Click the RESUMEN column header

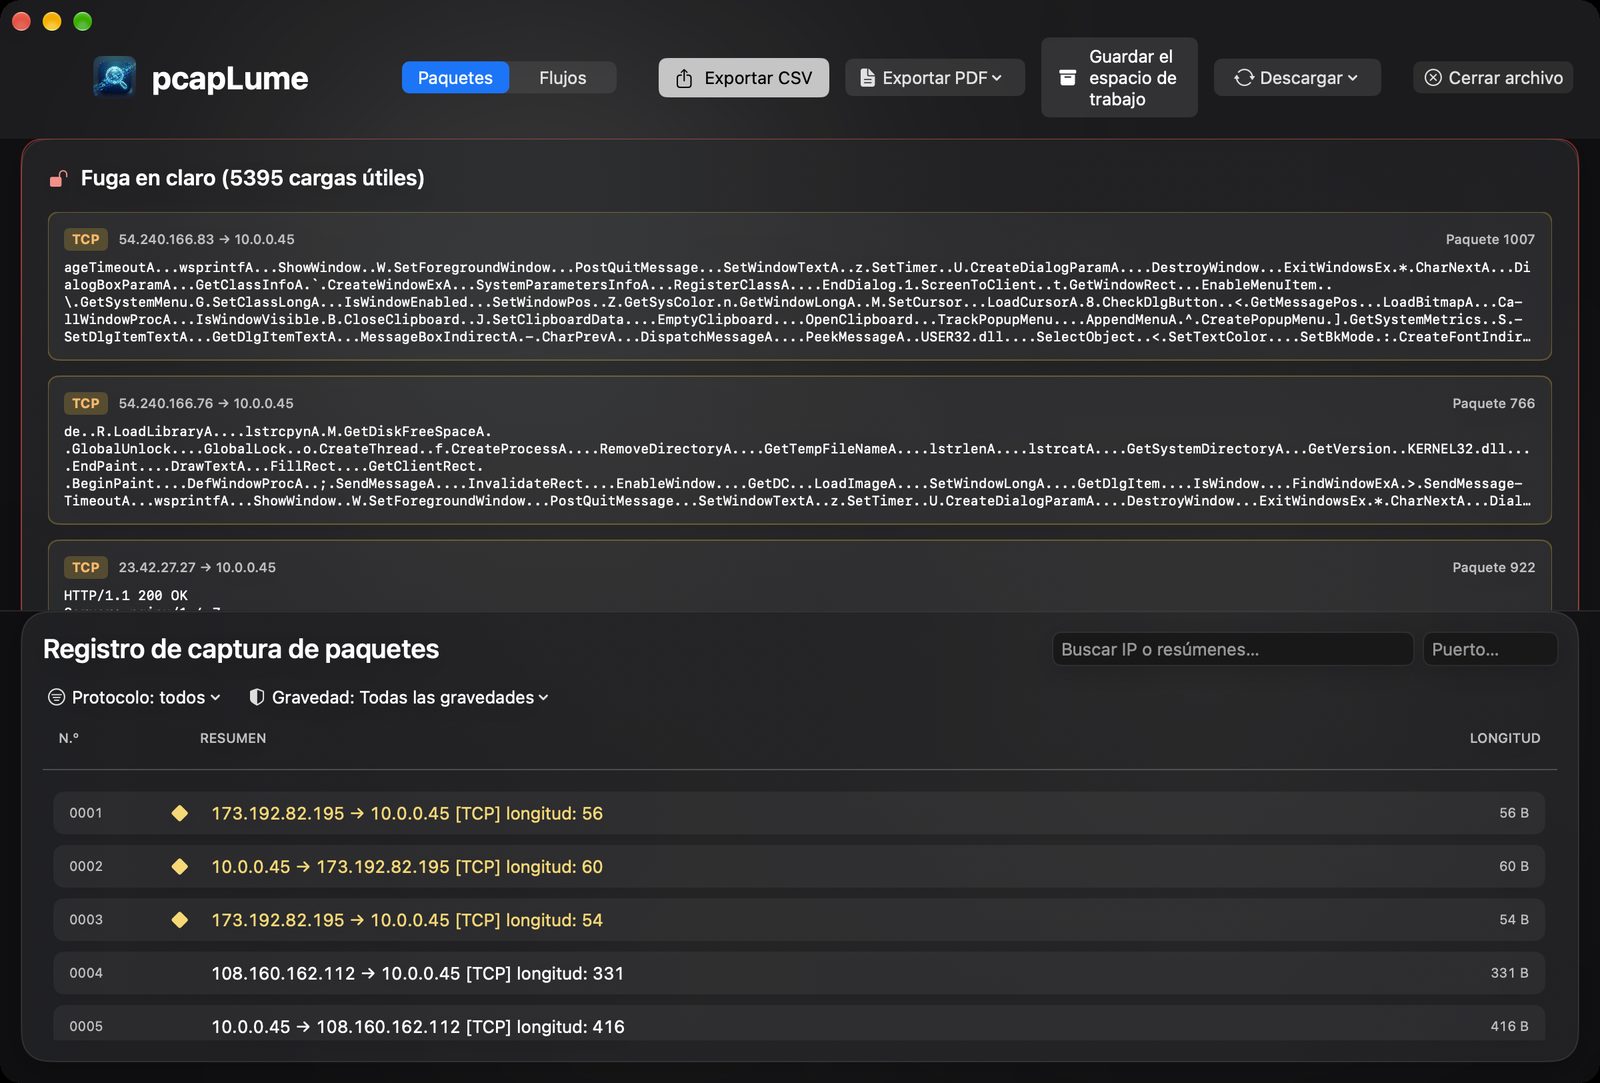(233, 738)
